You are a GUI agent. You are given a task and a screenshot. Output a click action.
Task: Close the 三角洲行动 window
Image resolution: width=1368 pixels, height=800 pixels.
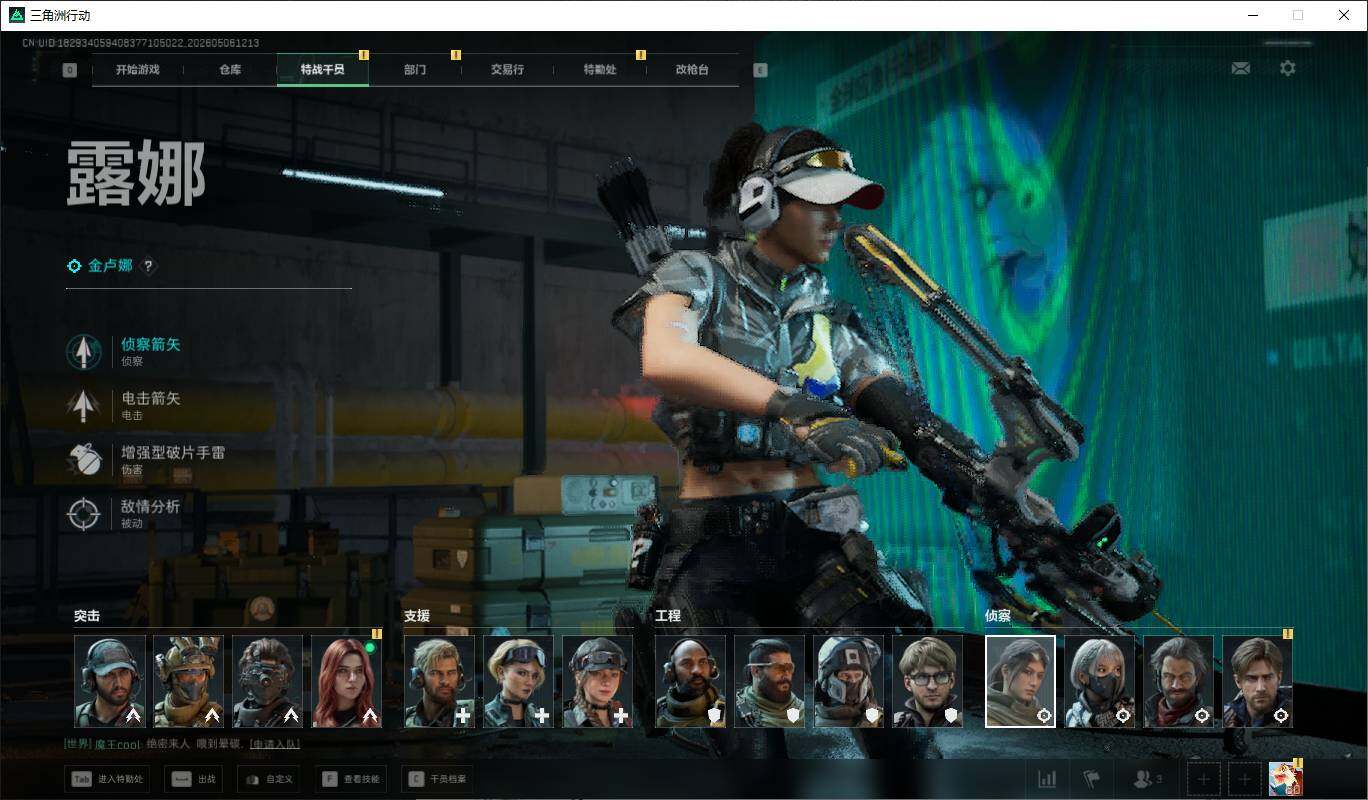point(1344,15)
